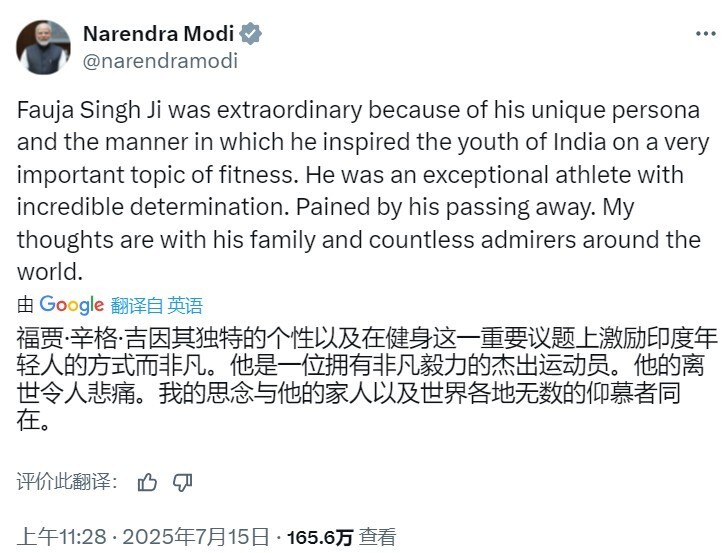Click the 上午11:28 timestamp

62,537
